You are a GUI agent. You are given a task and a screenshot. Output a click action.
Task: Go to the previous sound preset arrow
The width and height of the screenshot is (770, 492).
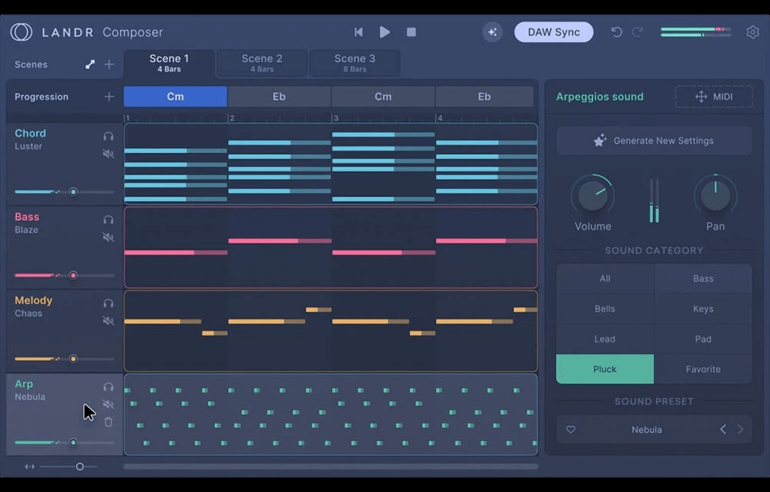tap(723, 429)
